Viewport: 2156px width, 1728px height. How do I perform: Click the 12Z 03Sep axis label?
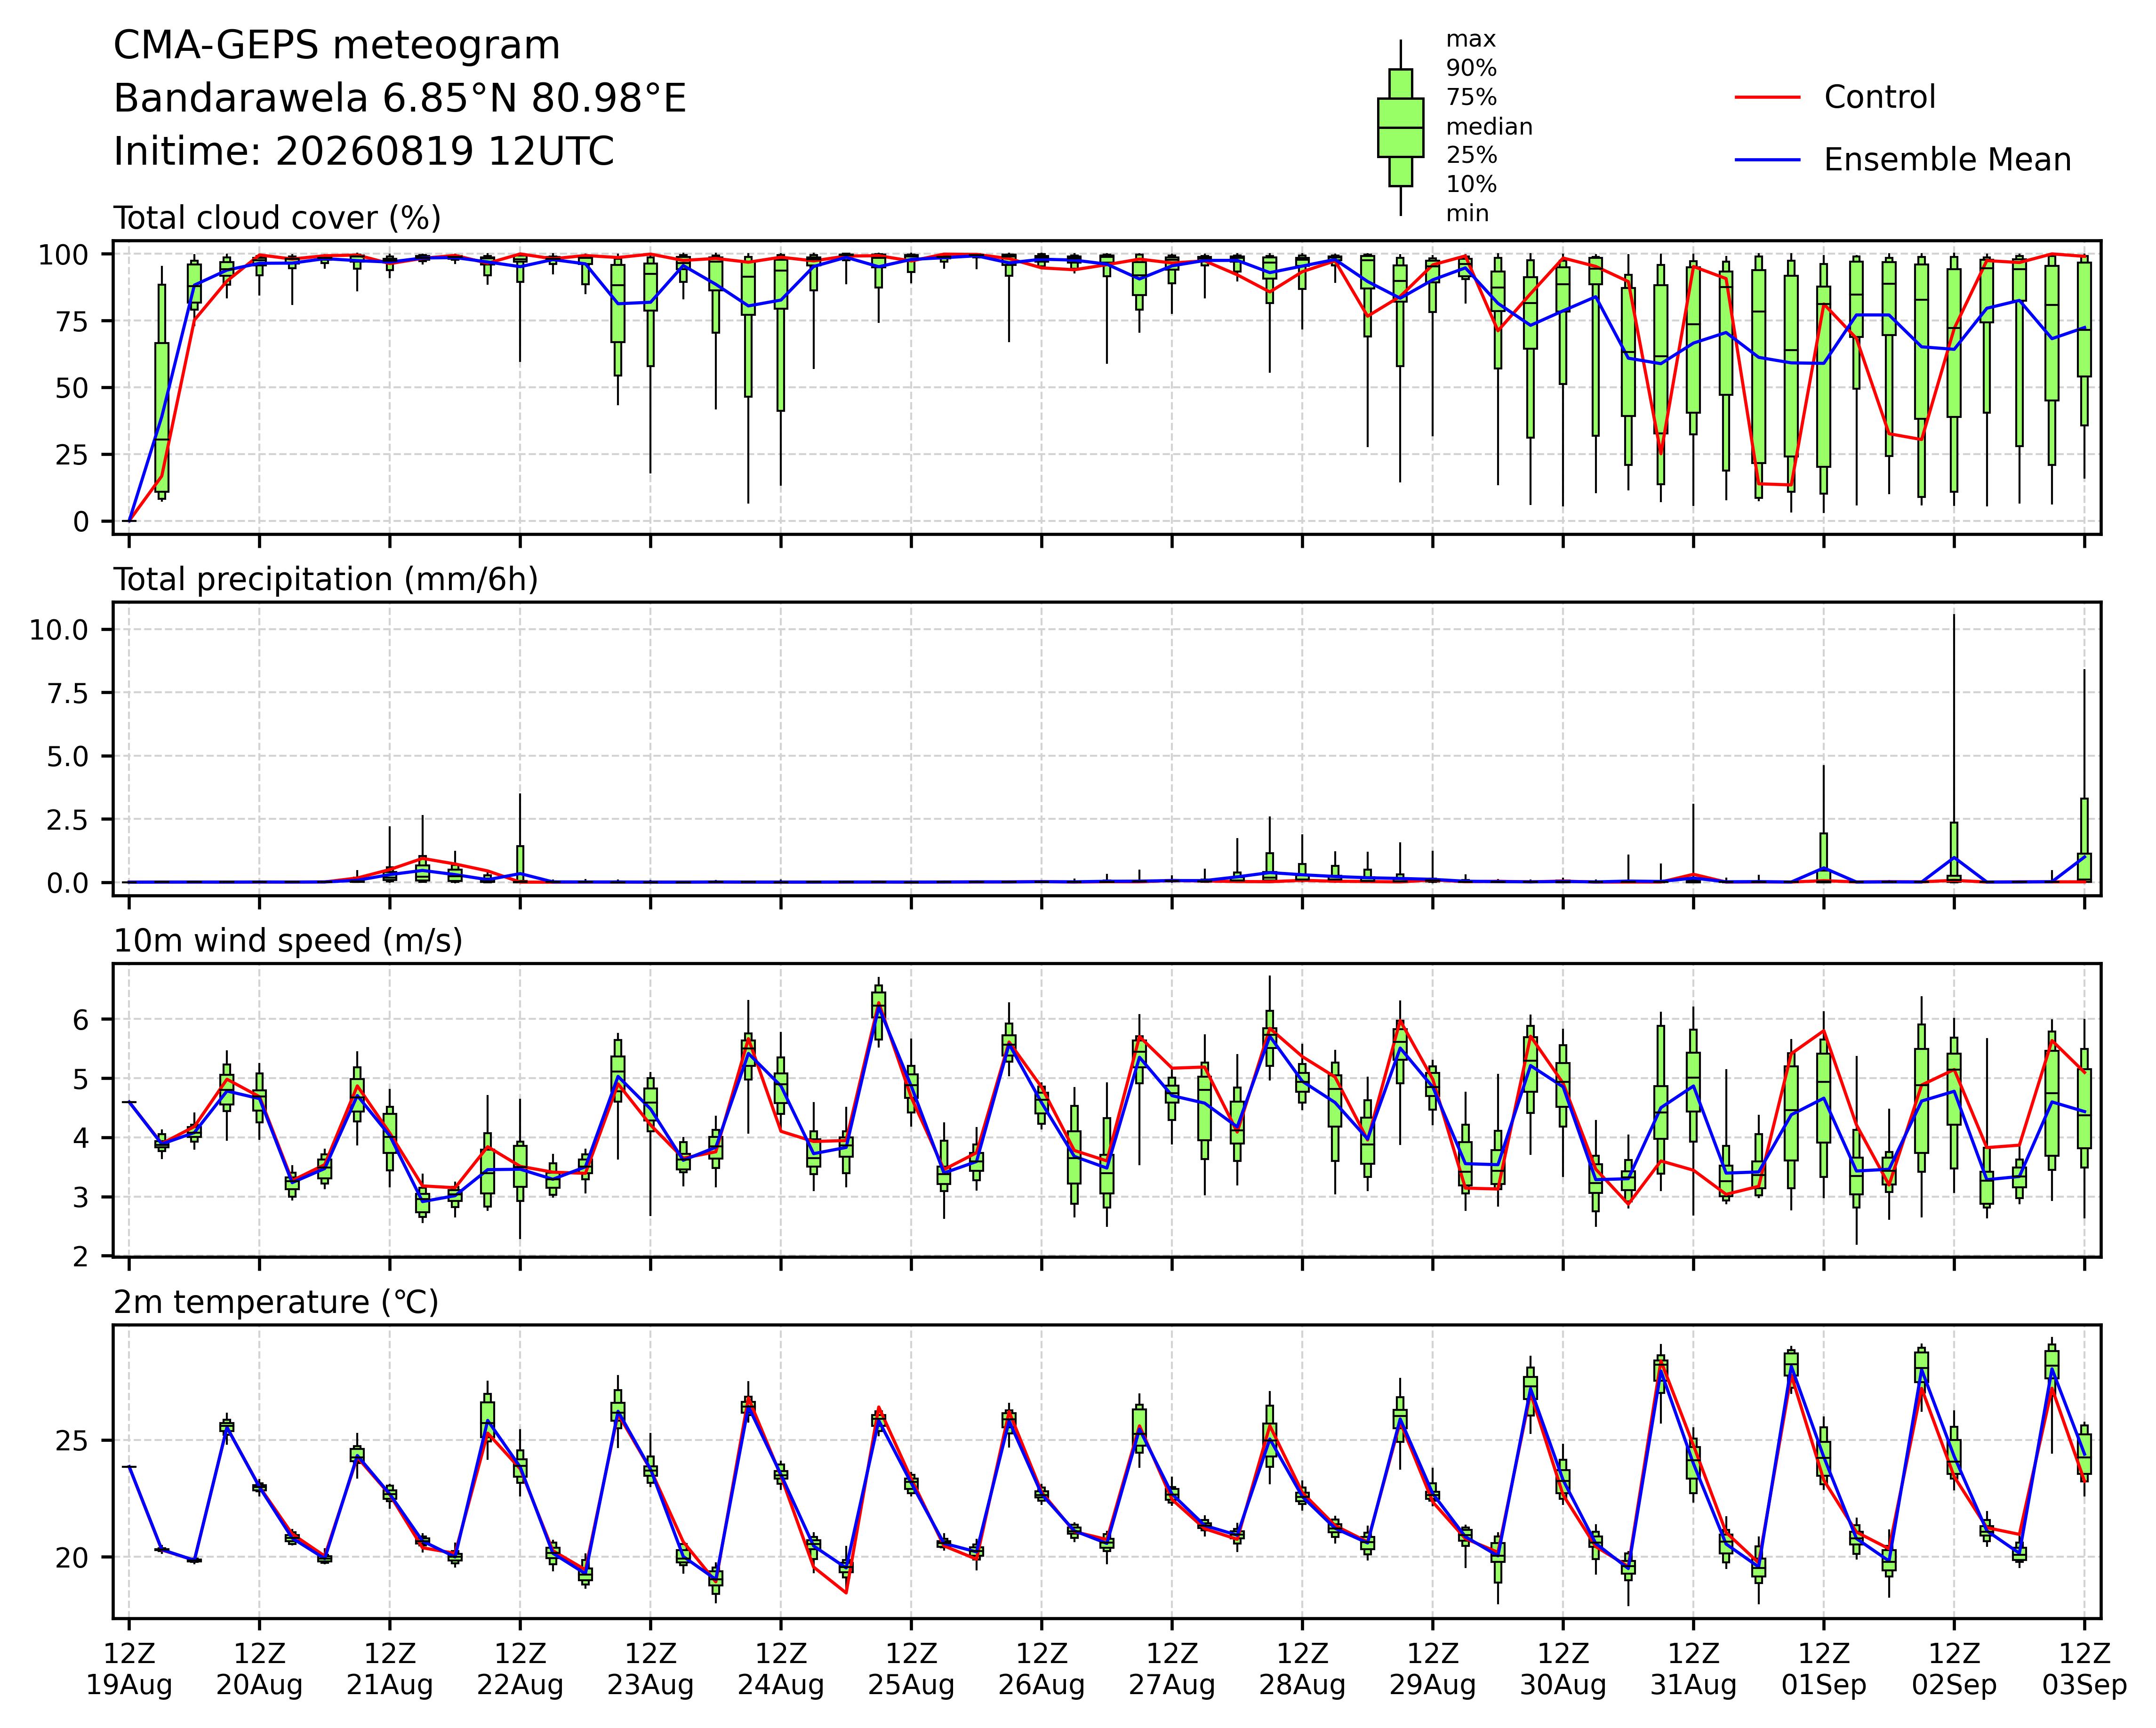[x=2084, y=1669]
